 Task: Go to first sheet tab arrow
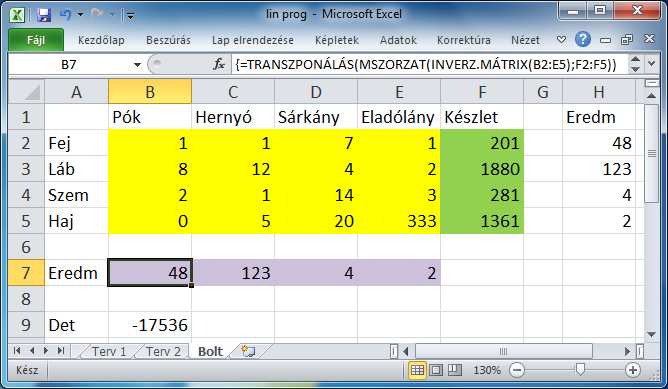point(17,351)
